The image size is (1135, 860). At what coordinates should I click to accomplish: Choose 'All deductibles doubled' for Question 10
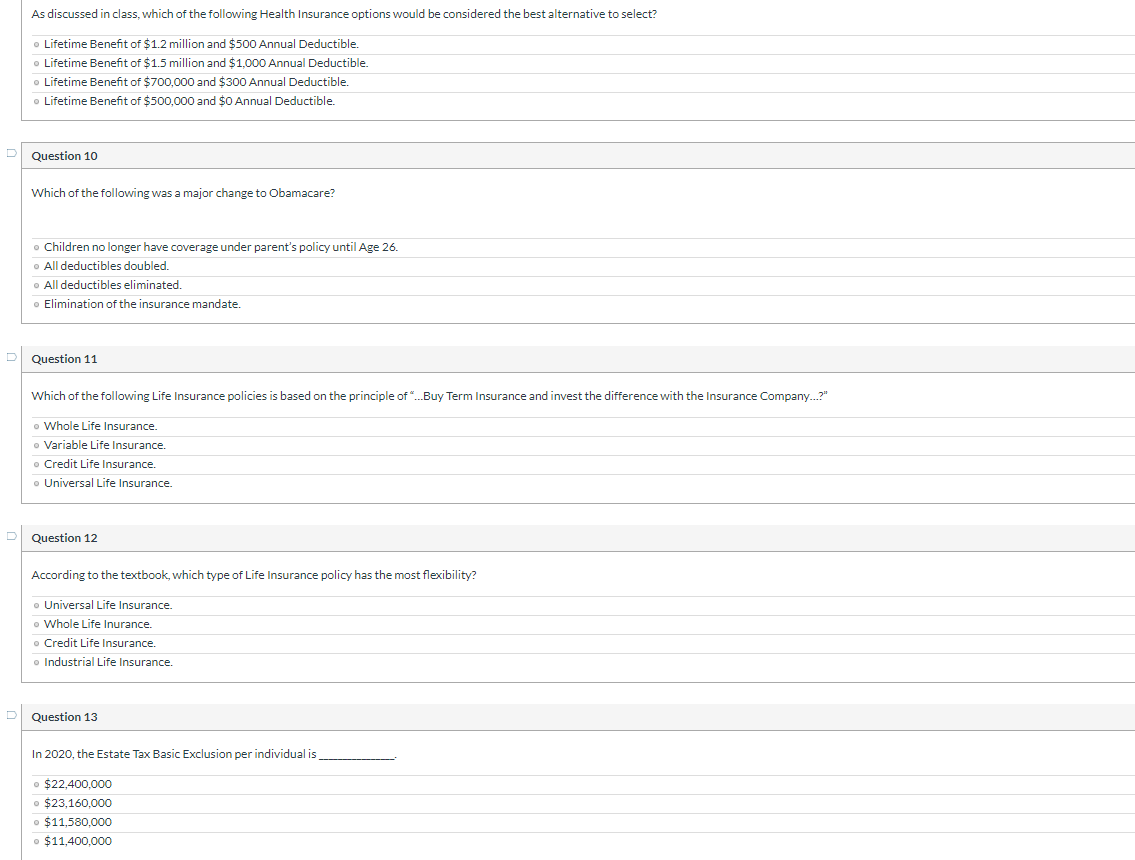(34, 266)
